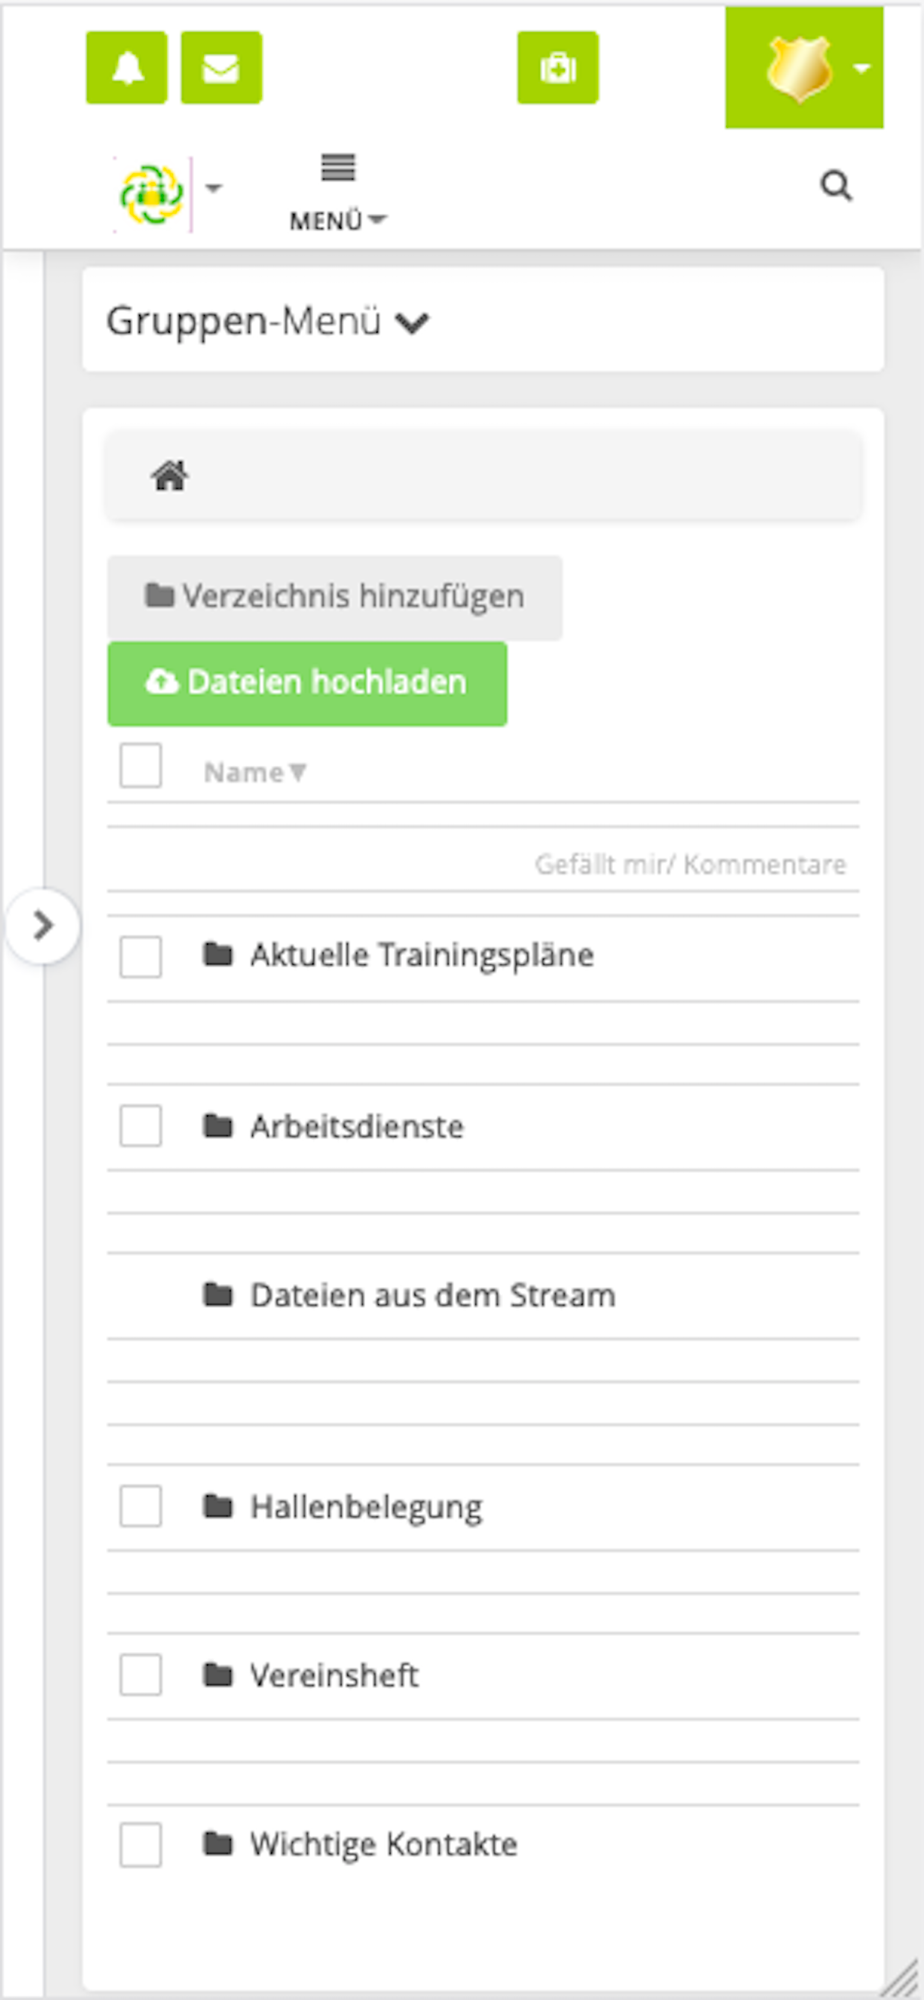Check the Aktuelle Trainingspläne checkbox

click(141, 957)
